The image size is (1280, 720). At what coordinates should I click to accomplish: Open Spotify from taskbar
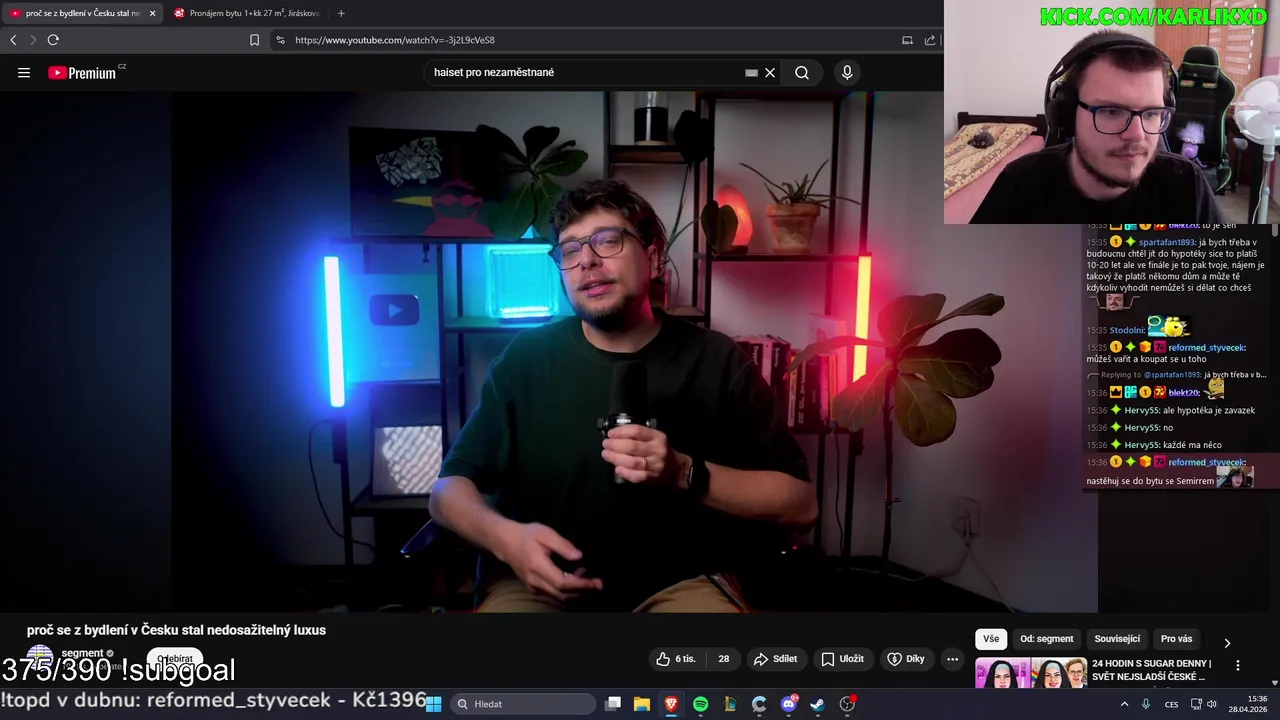point(700,704)
